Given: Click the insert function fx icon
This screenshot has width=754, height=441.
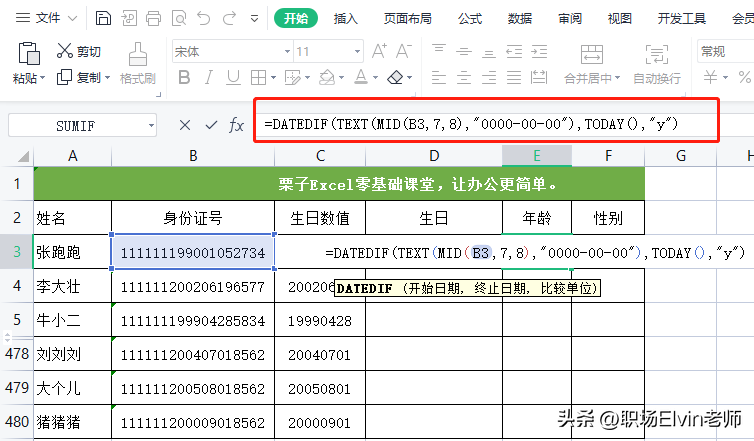Looking at the screenshot, I should 237,125.
